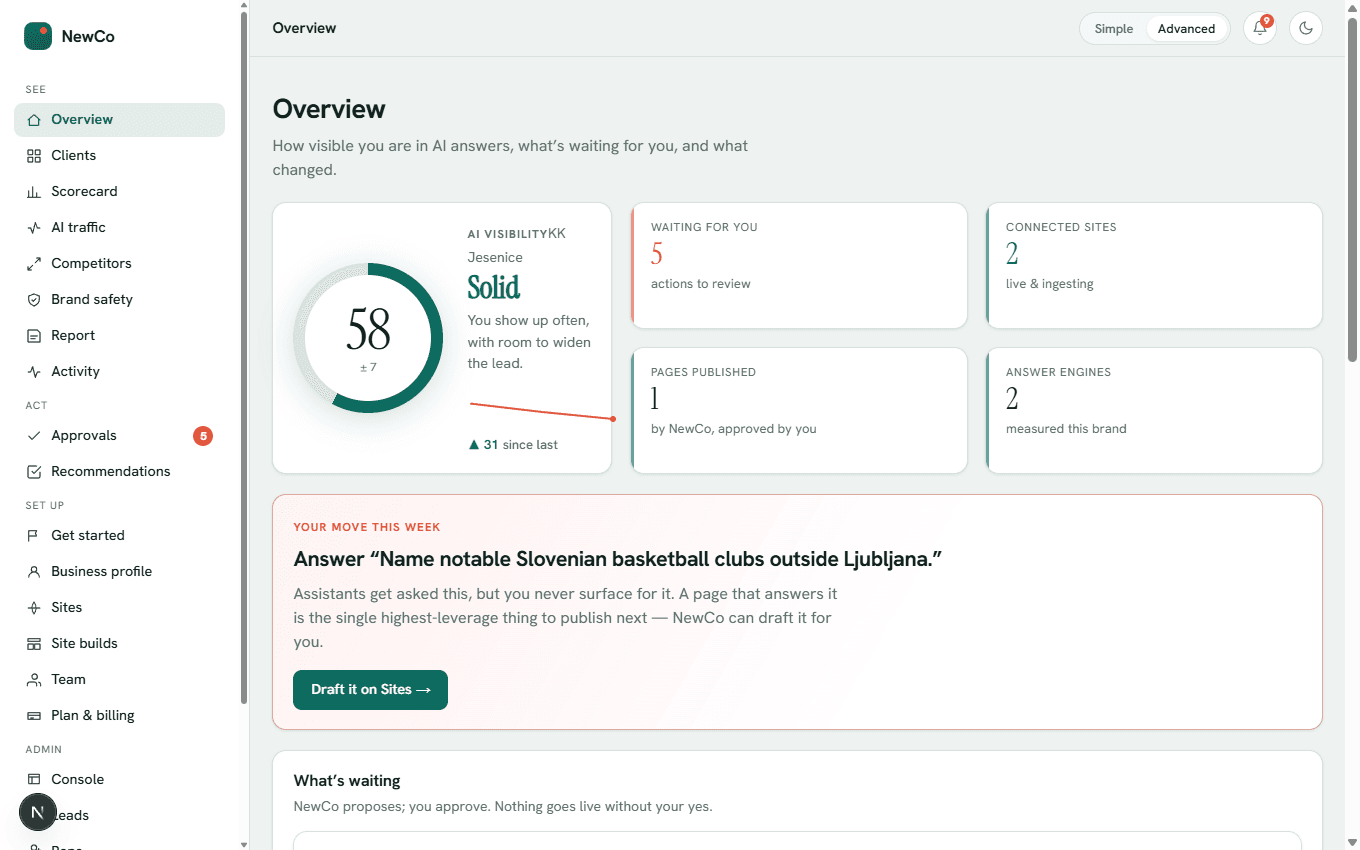Click the Recommendations checkbox icon

[34, 472]
